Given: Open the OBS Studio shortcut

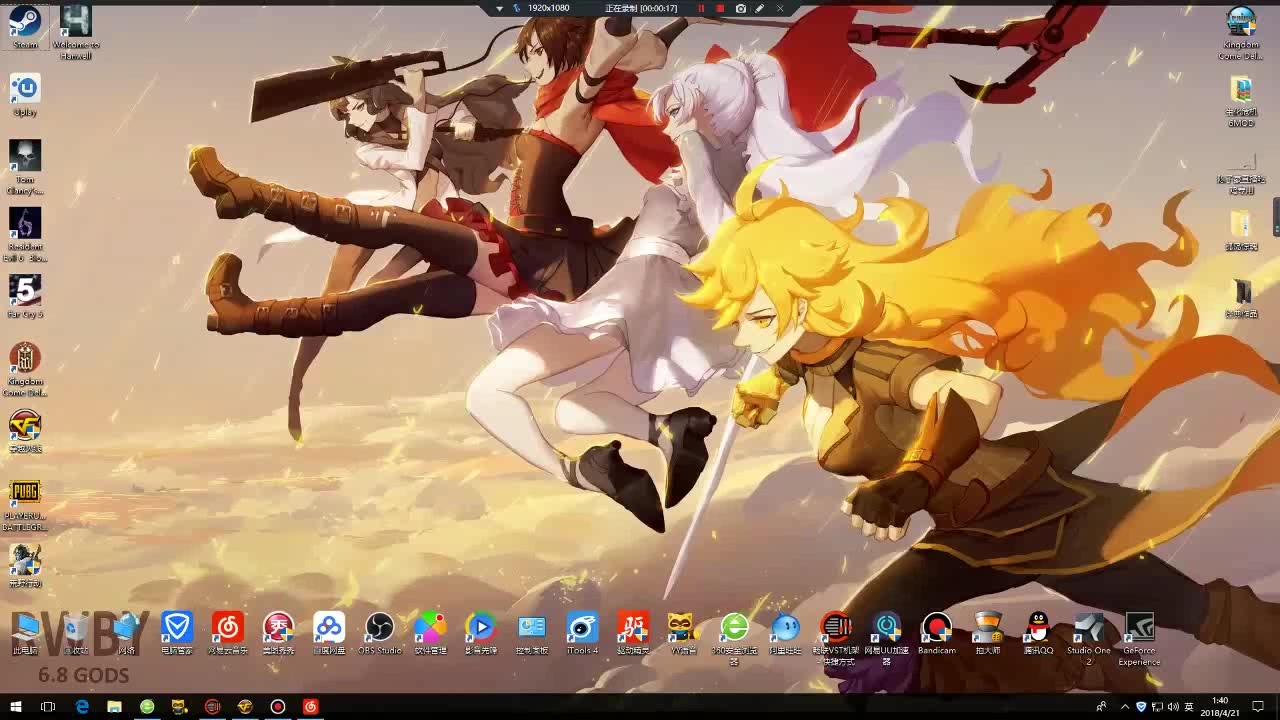Looking at the screenshot, I should click(x=379, y=633).
